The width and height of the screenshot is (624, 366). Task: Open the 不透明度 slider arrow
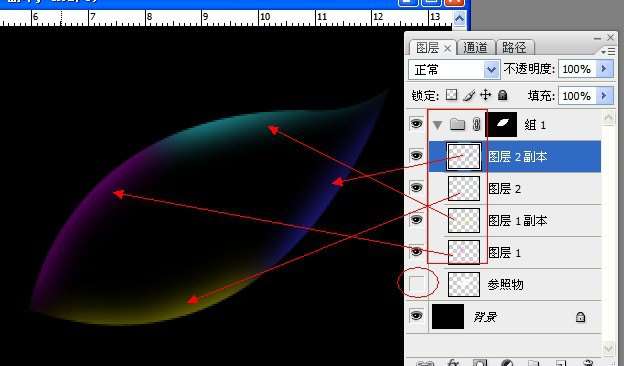pos(604,69)
